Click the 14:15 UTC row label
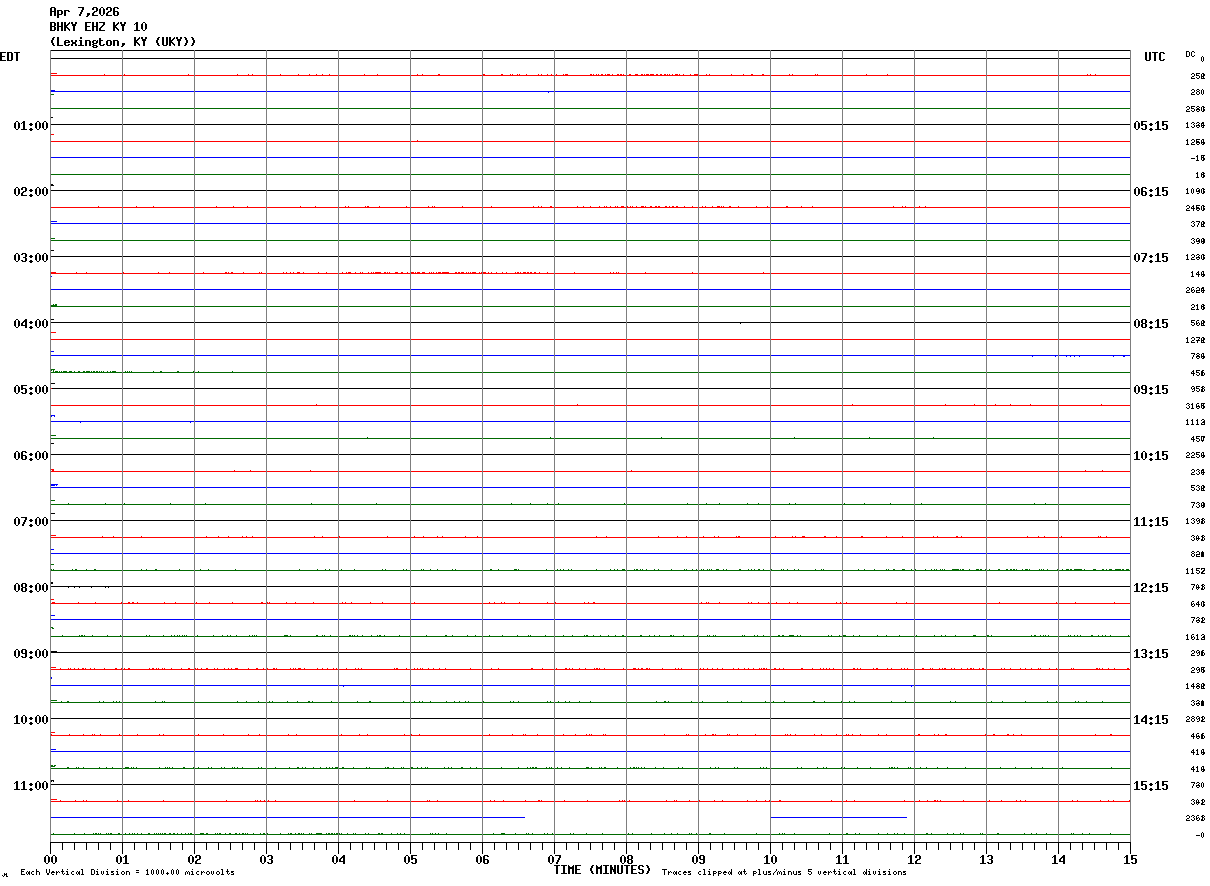 (1151, 720)
